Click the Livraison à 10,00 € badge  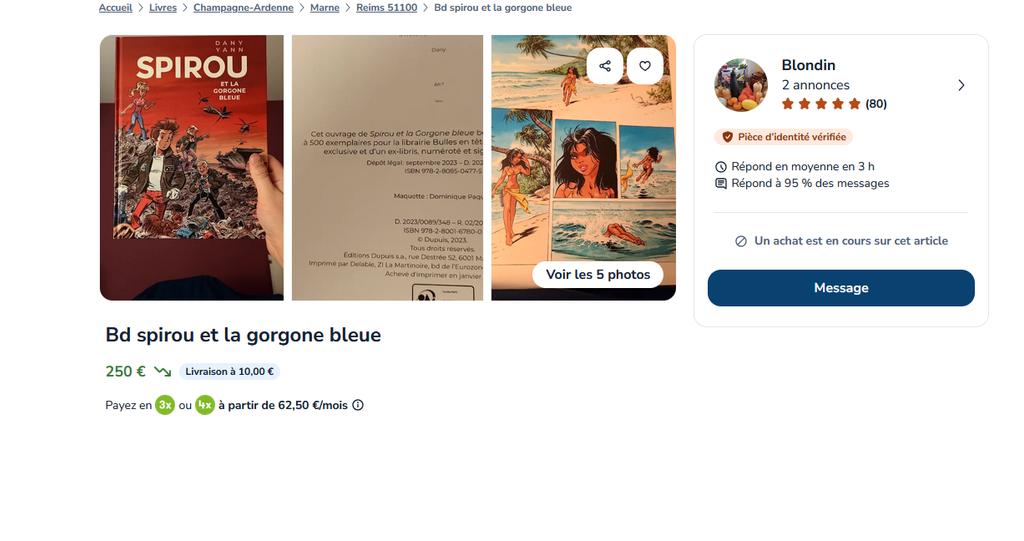point(229,371)
